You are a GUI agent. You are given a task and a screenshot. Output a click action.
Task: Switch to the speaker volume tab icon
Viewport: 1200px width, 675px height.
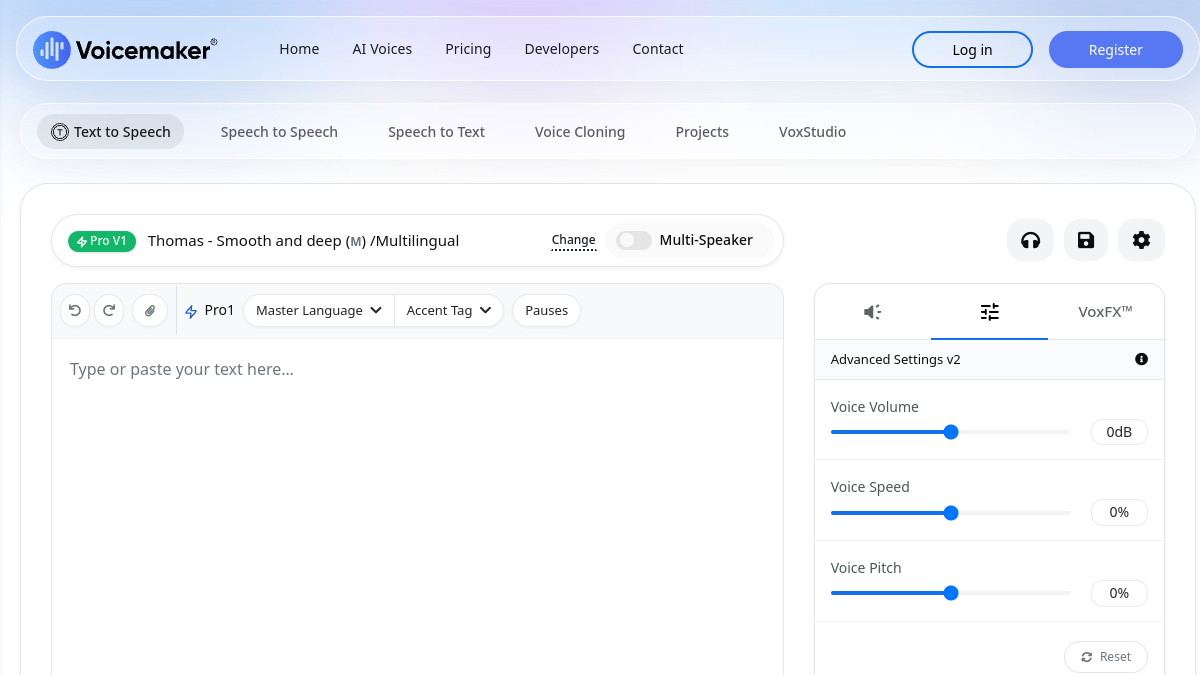[x=873, y=312]
